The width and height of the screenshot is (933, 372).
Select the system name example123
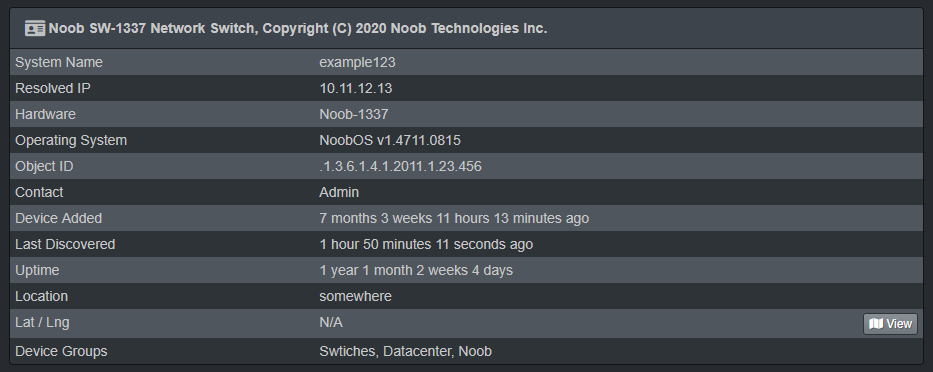click(357, 62)
